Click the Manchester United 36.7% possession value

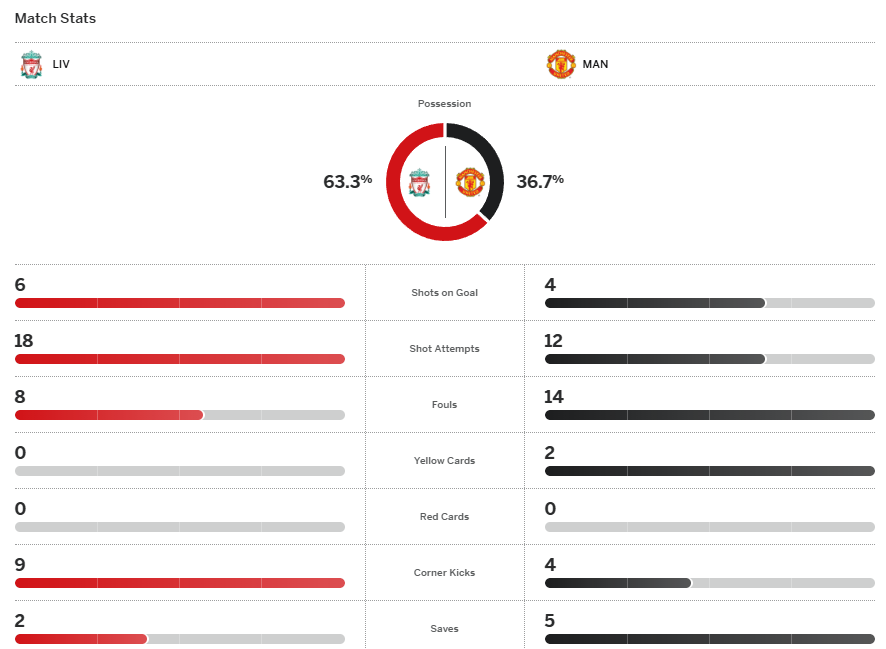[540, 182]
